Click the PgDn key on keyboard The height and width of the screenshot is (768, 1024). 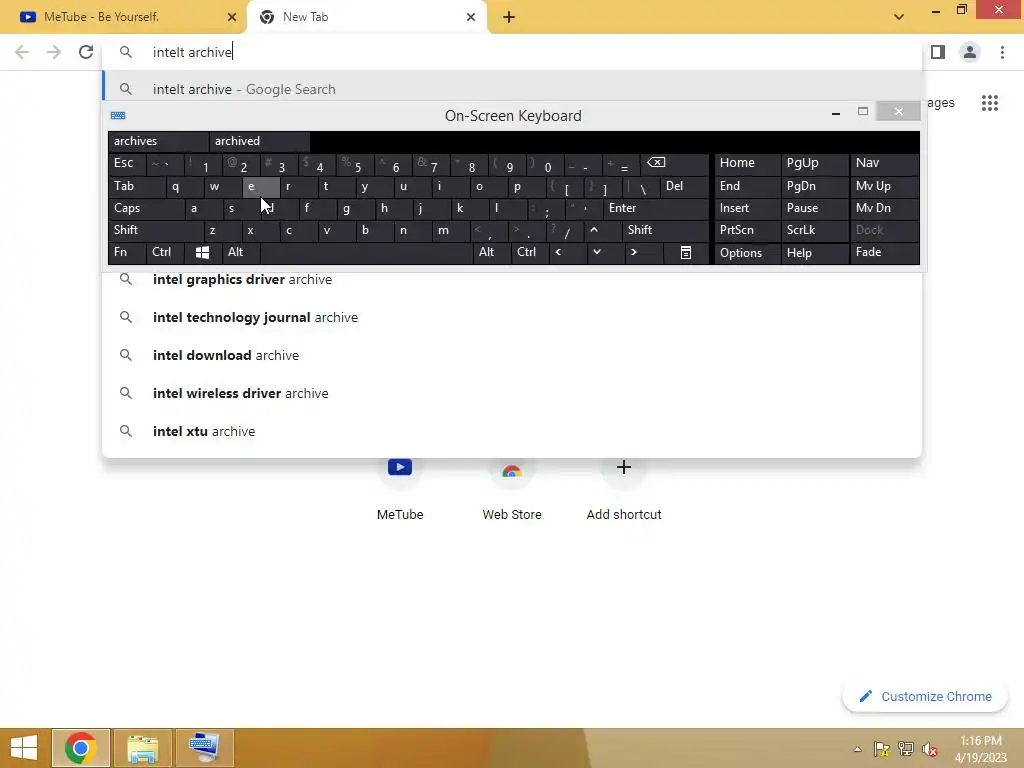814,187
